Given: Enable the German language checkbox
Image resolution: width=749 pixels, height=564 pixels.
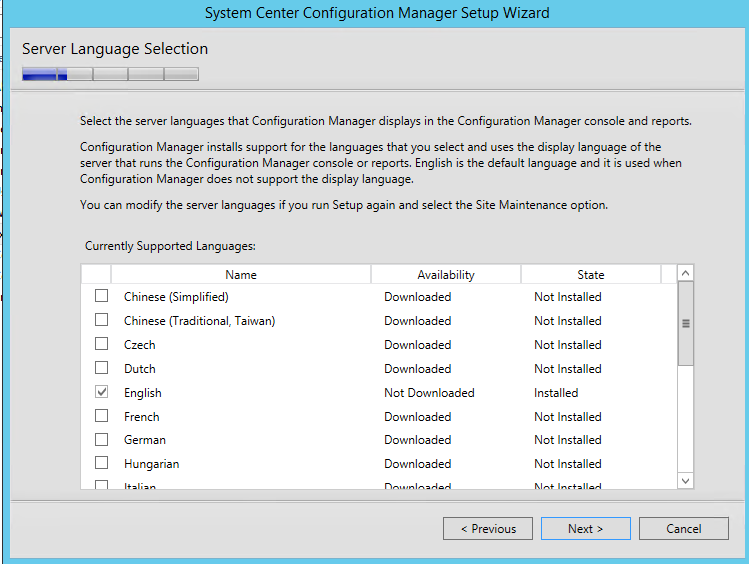Looking at the screenshot, I should coord(101,439).
